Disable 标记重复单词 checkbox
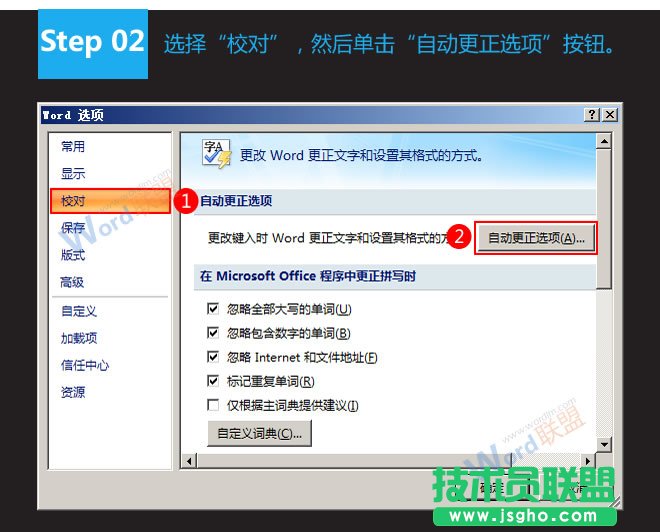The image size is (660, 532). (x=212, y=381)
